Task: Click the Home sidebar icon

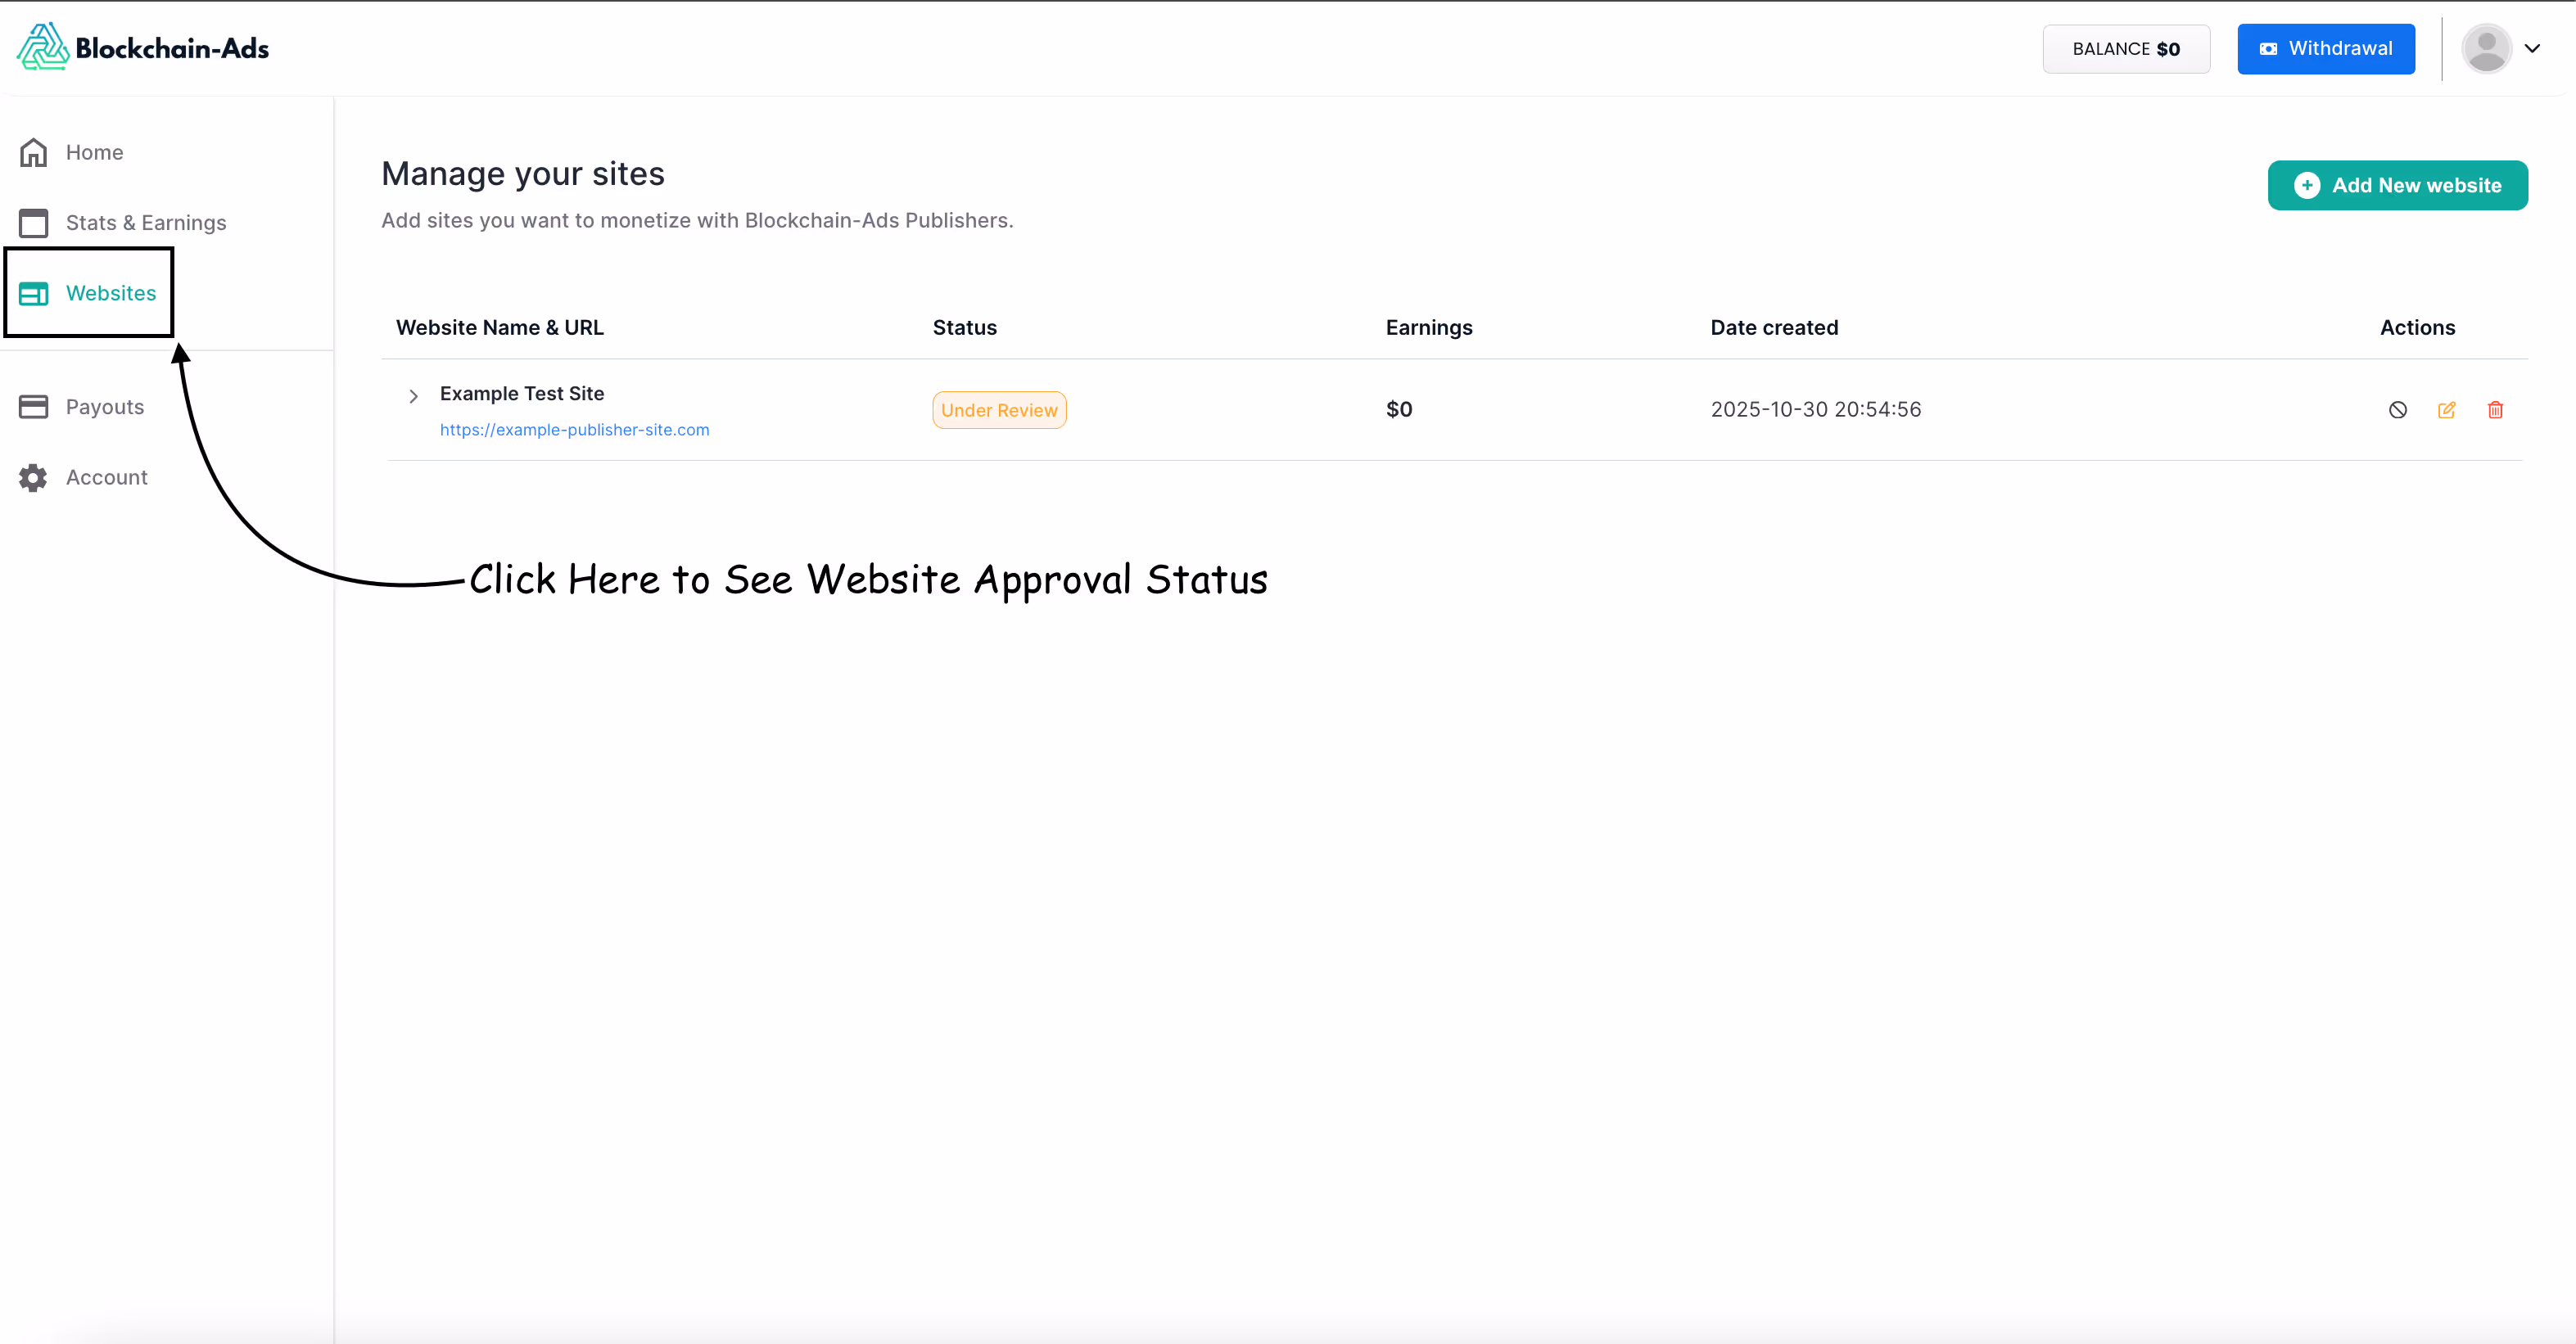Action: pyautogui.click(x=33, y=152)
